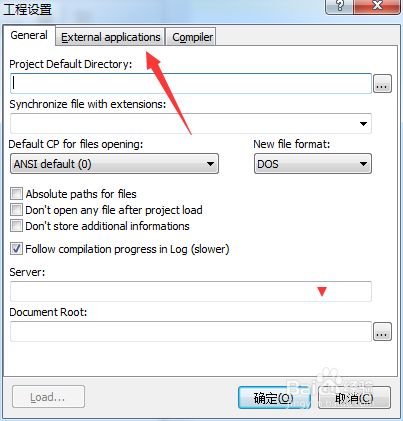
Task: Switch to Compiler tab
Action: 192,37
